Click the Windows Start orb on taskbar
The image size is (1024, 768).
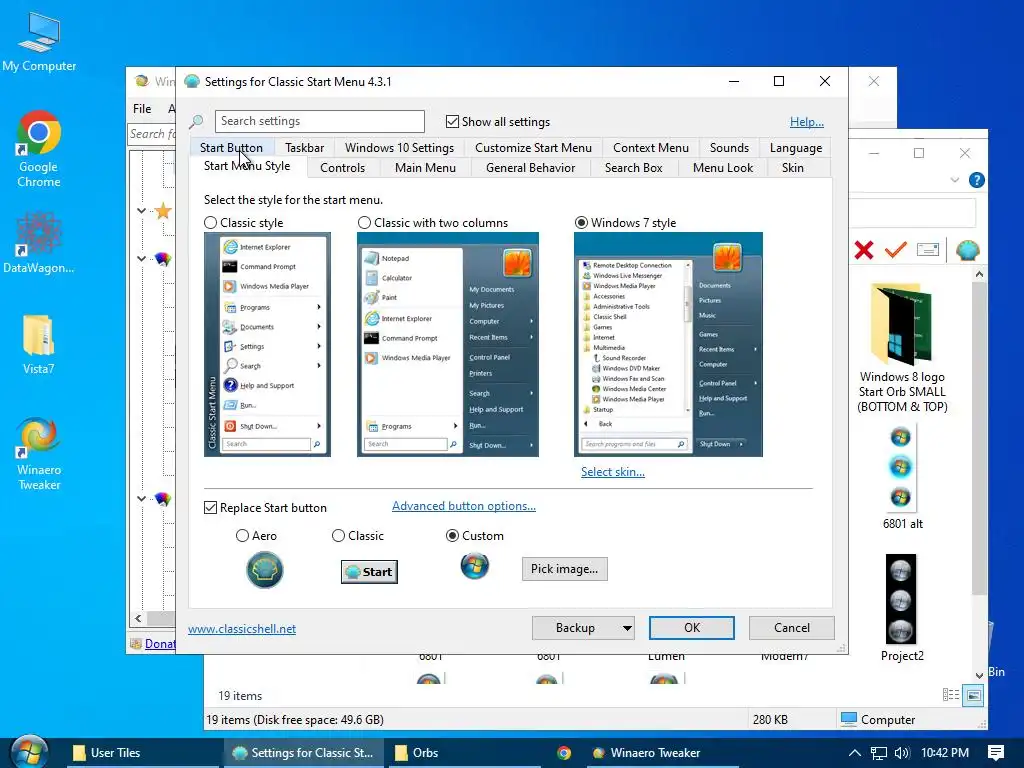point(29,752)
